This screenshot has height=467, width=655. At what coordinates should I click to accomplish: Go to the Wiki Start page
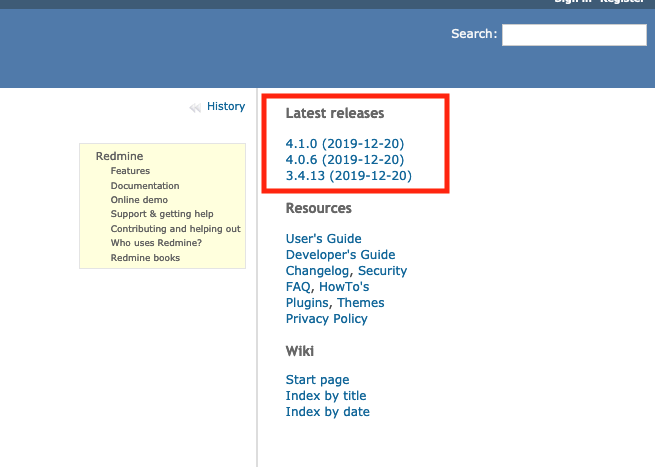pos(317,380)
